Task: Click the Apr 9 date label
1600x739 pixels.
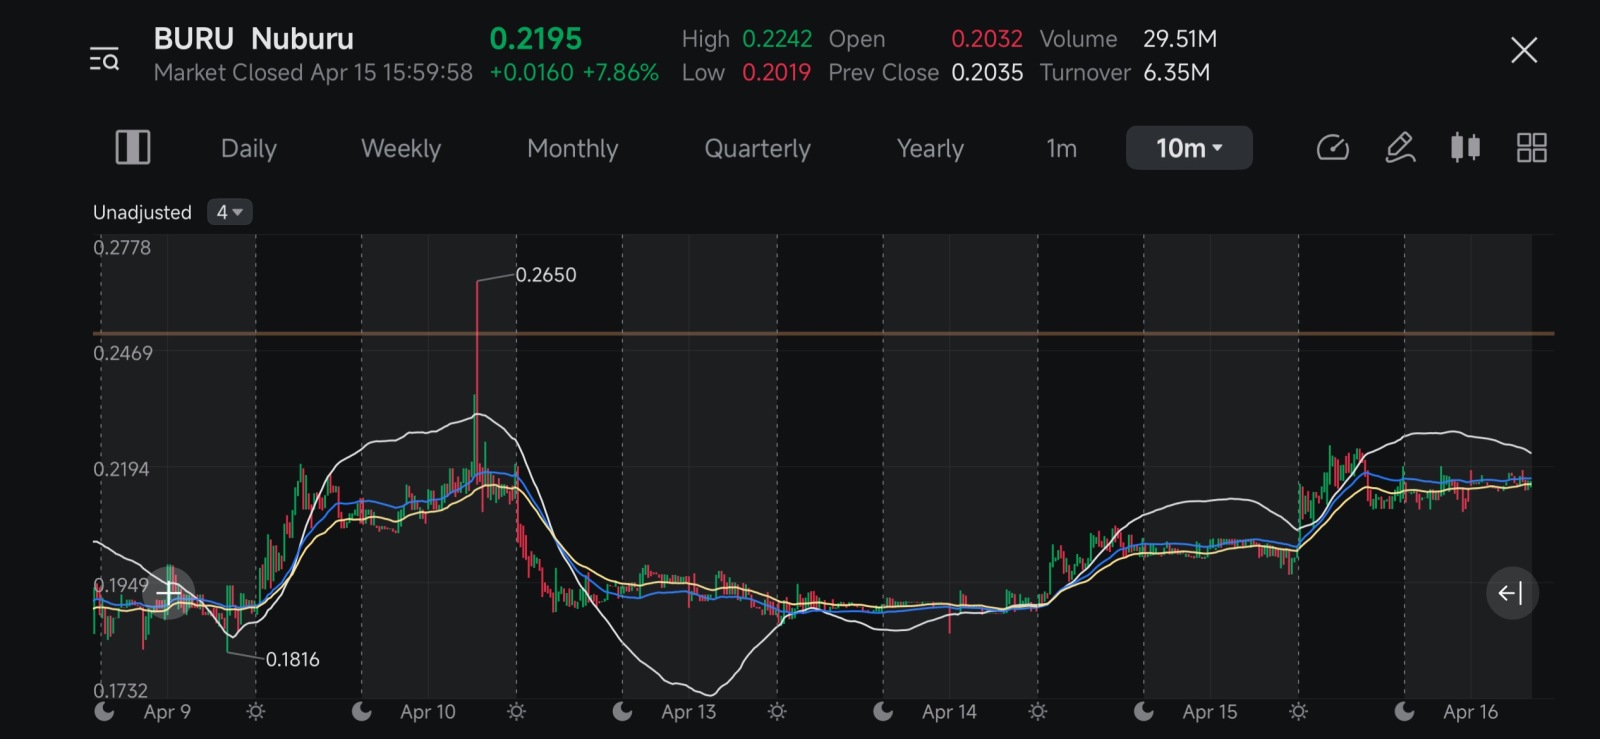Action: (167, 712)
